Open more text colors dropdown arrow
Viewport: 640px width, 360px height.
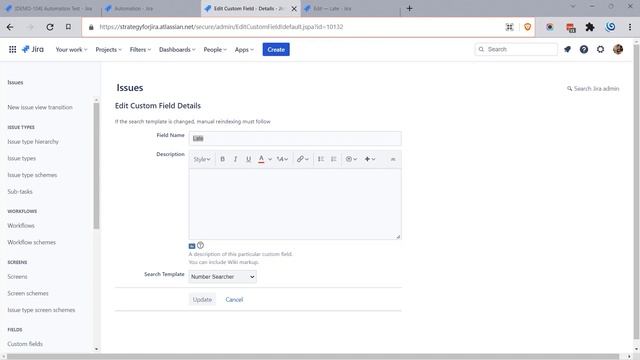(x=270, y=159)
